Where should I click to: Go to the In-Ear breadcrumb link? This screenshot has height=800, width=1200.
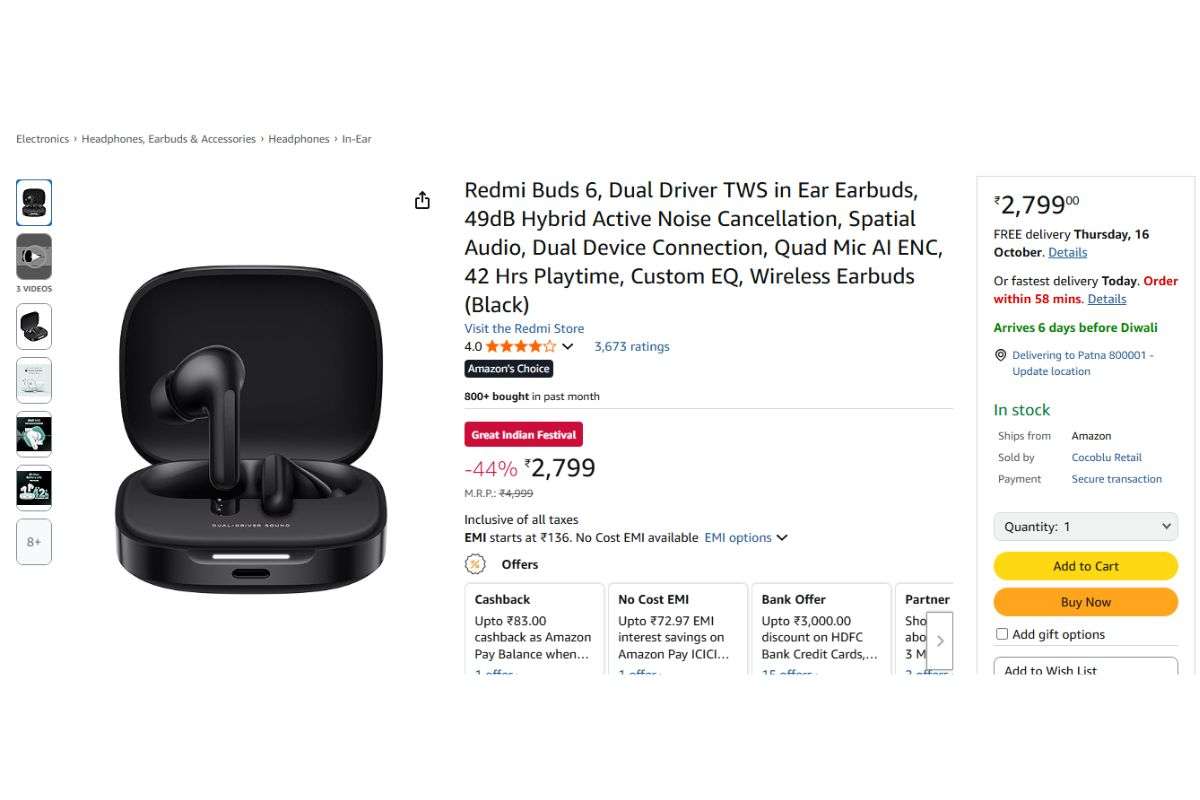tap(356, 138)
